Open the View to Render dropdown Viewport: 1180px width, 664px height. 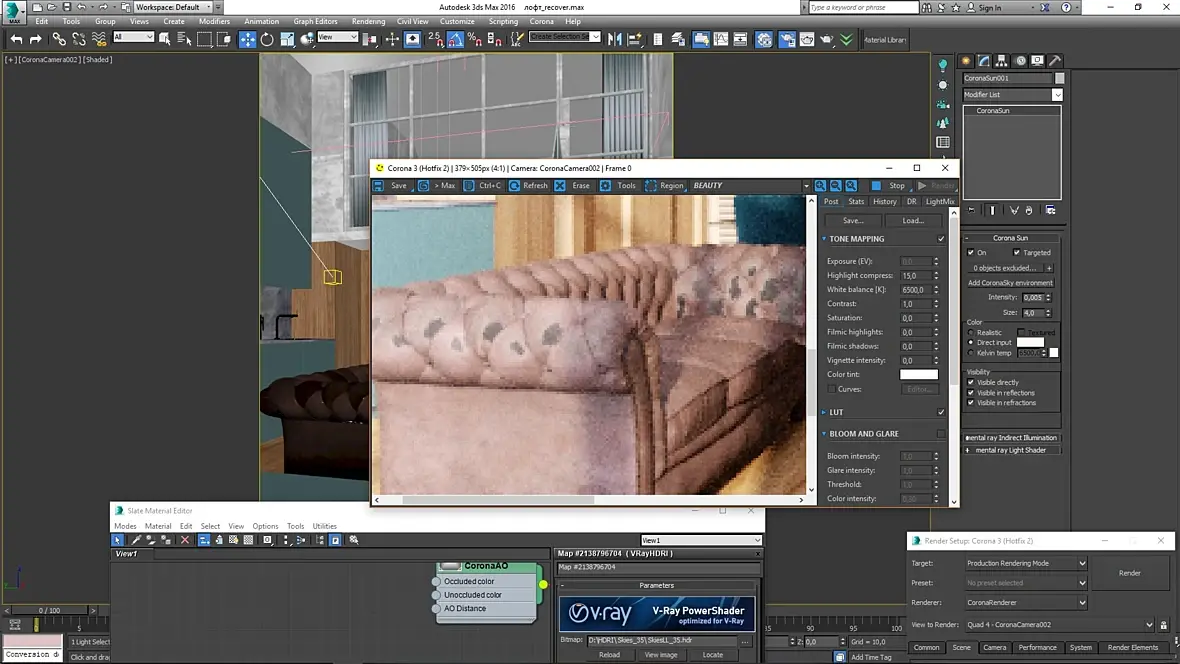click(x=1059, y=625)
